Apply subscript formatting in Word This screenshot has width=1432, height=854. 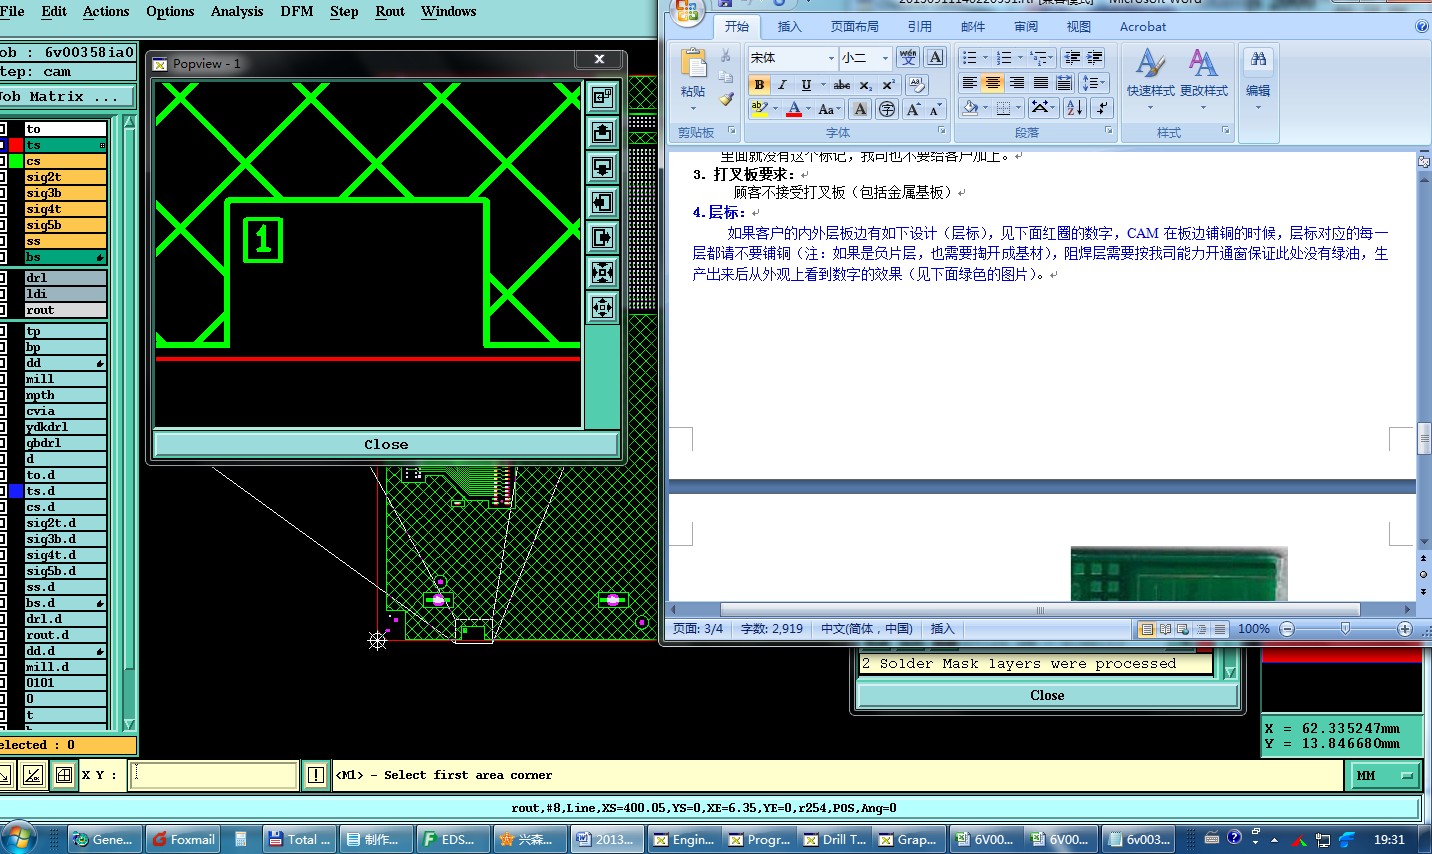(865, 85)
